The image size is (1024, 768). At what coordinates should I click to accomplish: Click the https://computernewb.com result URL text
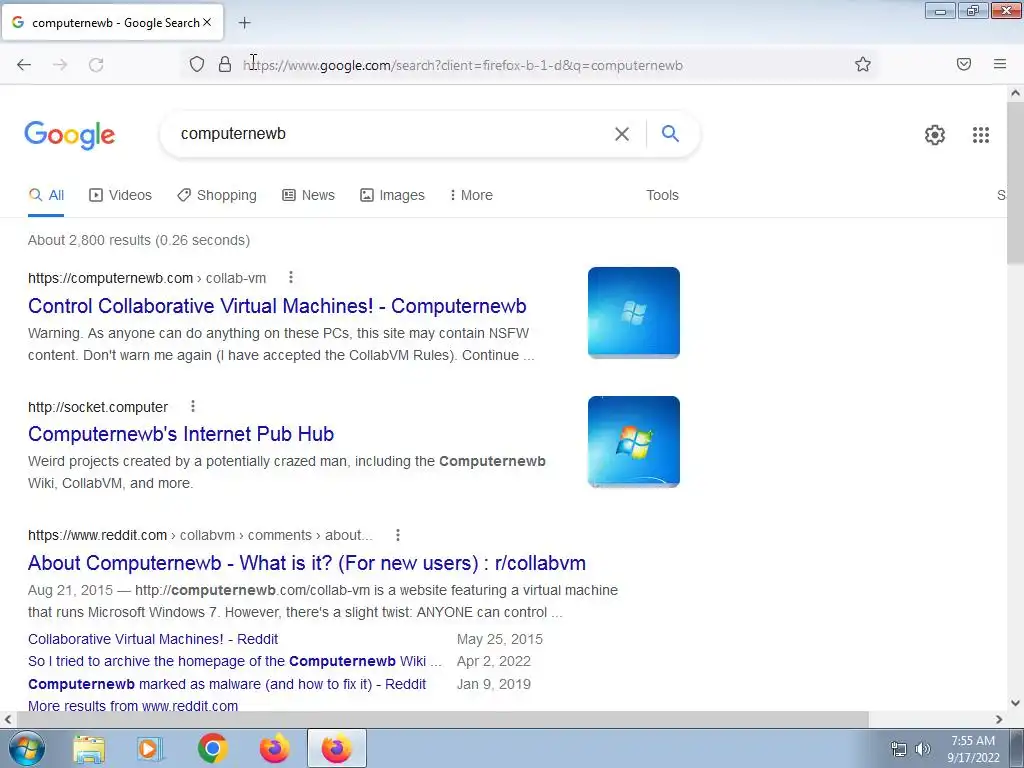click(x=110, y=278)
